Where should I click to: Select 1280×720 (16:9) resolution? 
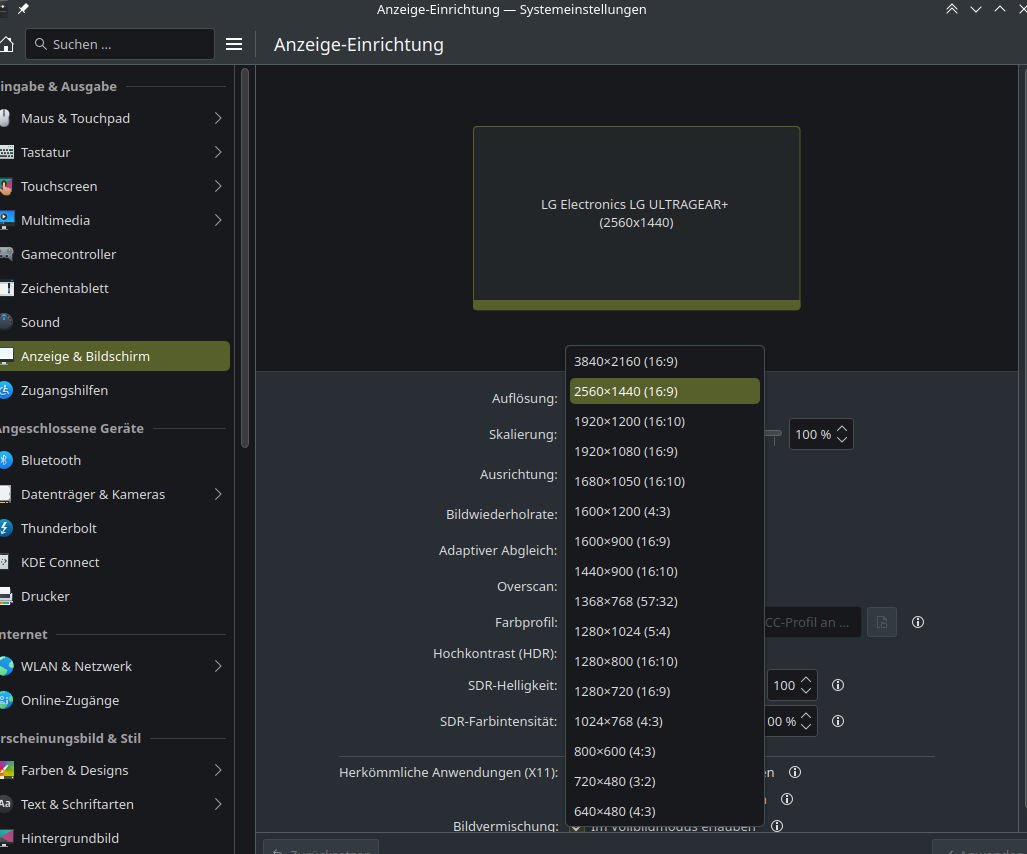click(x=664, y=692)
